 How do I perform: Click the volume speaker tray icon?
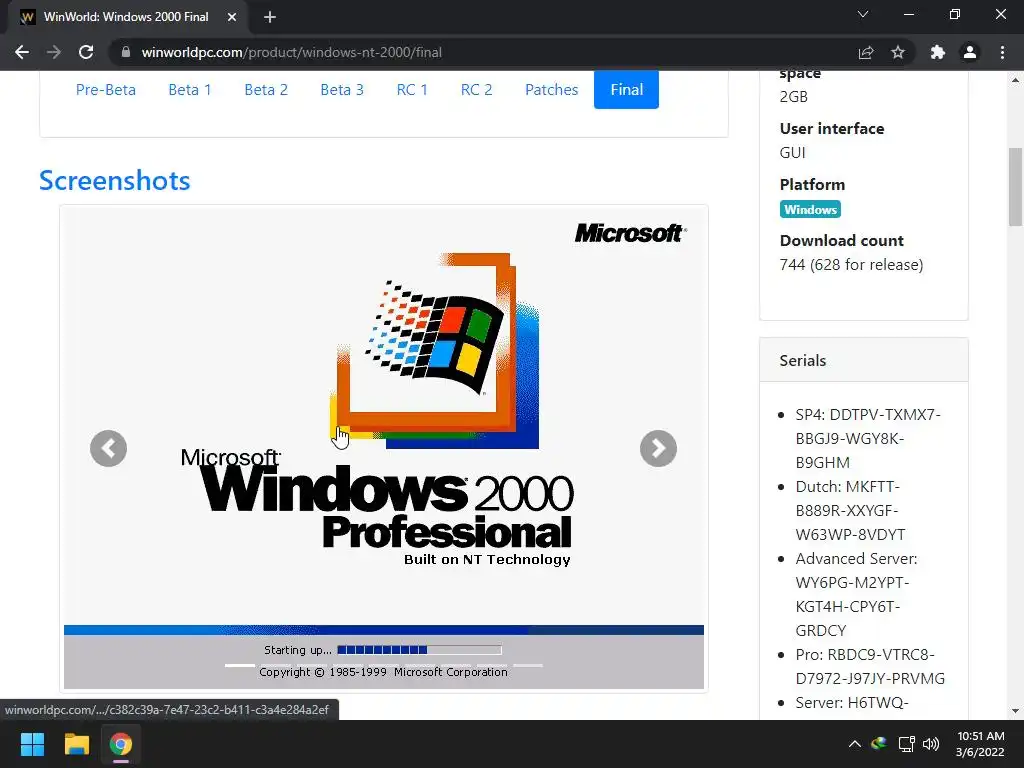point(931,744)
